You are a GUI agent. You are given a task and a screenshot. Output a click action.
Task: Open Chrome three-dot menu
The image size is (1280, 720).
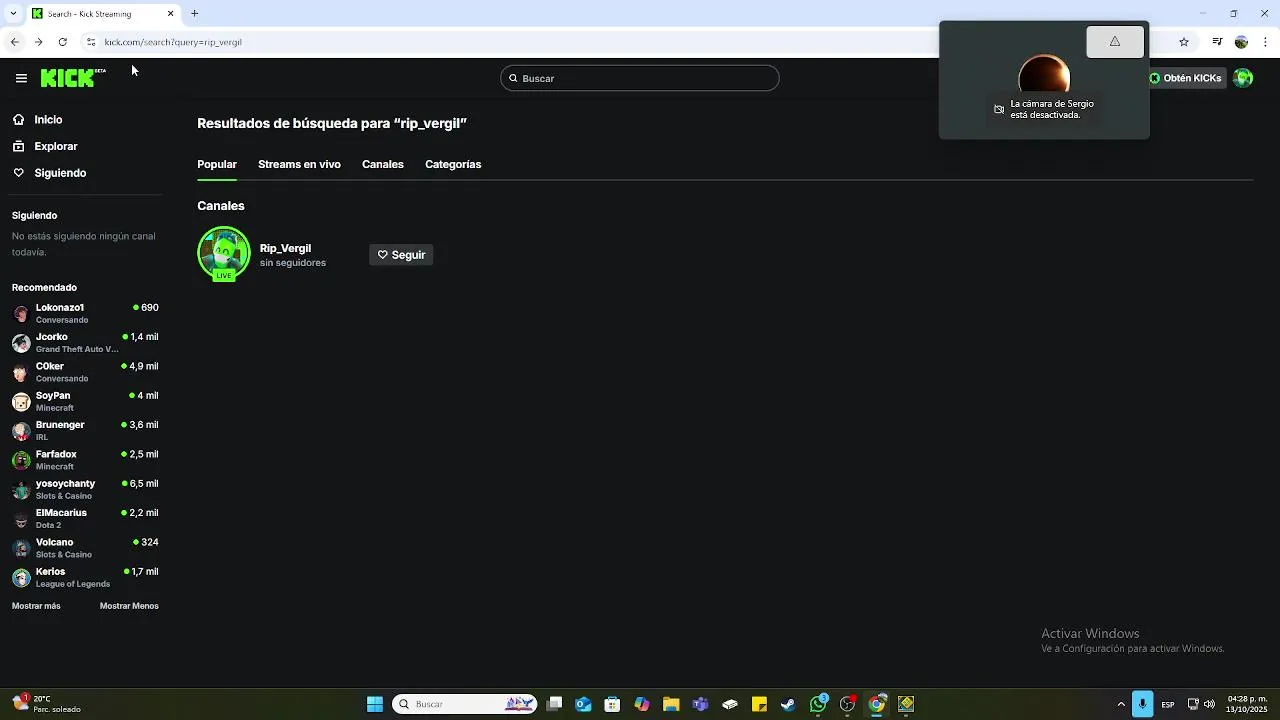pyautogui.click(x=1265, y=42)
